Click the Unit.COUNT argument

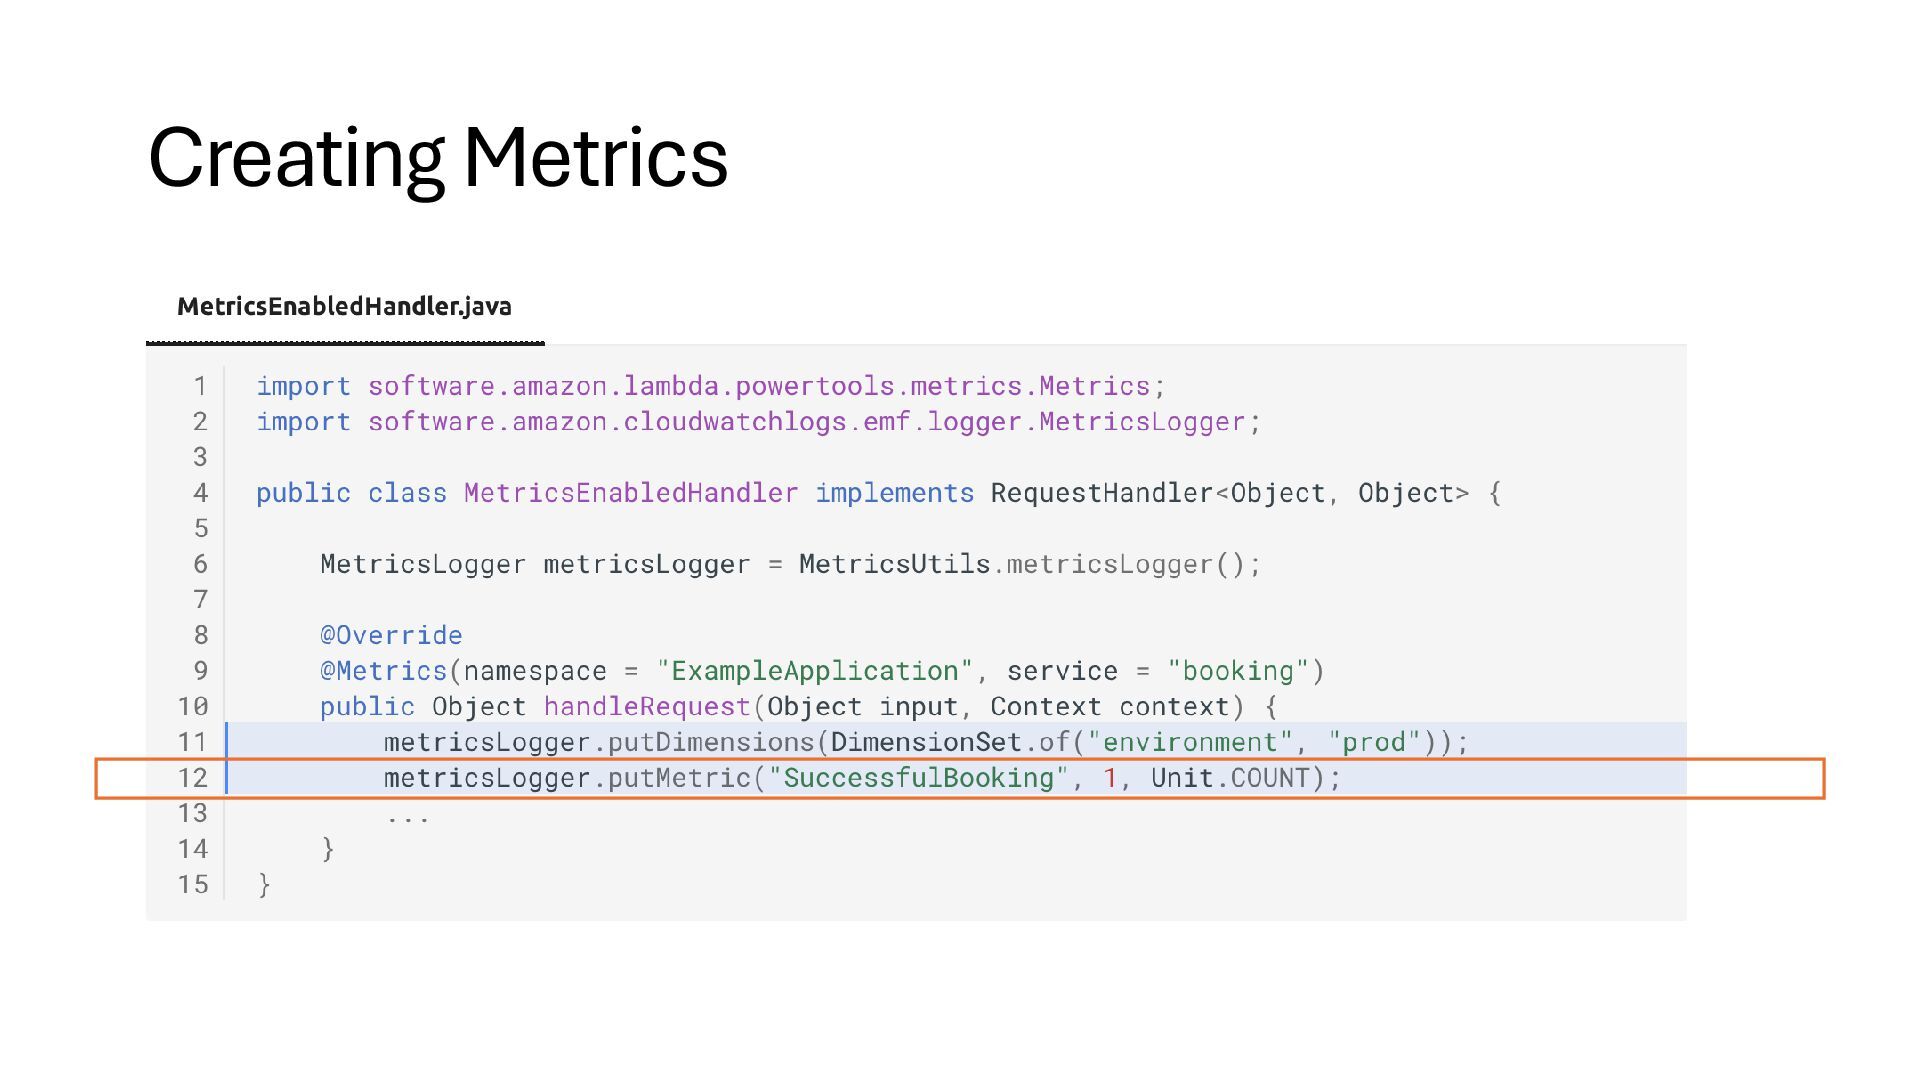coord(1230,778)
